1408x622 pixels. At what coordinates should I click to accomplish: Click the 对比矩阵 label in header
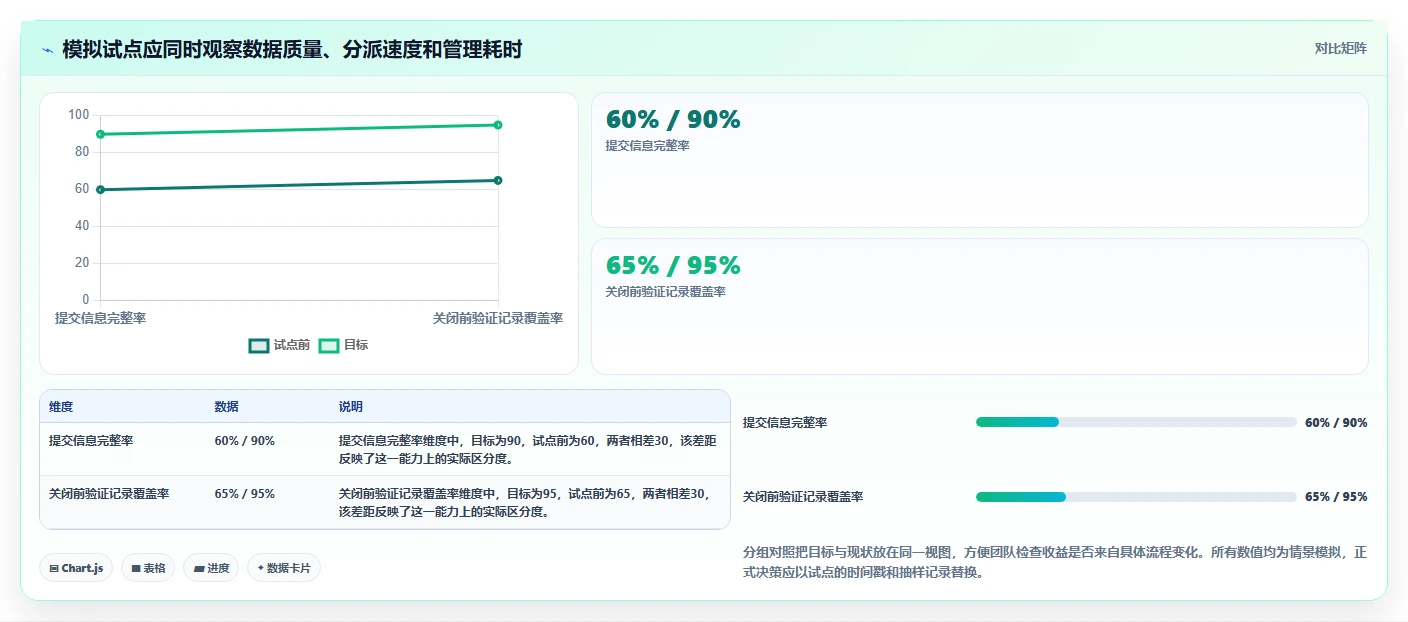pos(1340,48)
